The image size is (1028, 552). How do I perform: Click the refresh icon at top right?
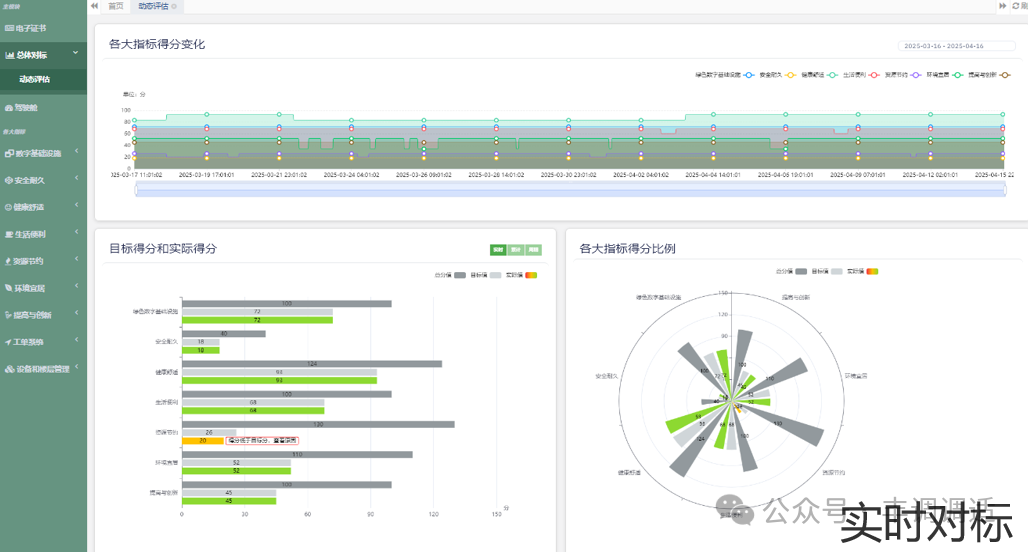(1016, 6)
